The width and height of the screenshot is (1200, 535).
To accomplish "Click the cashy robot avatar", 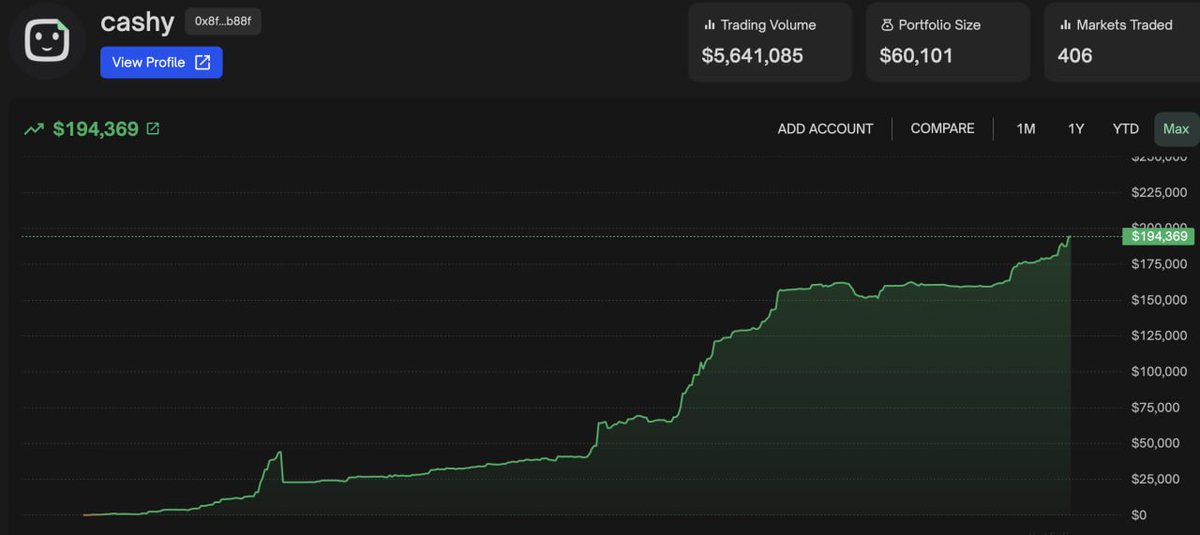I will (47, 43).
